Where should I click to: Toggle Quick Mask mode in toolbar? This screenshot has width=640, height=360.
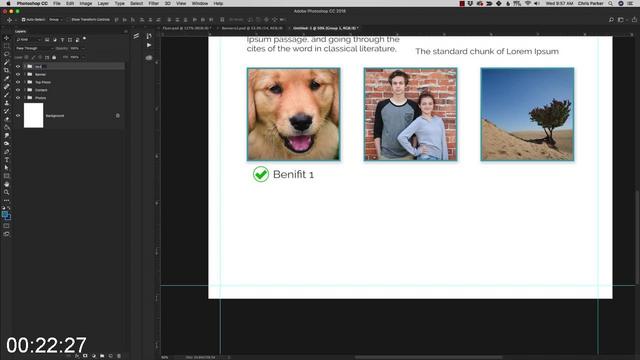coord(6,226)
